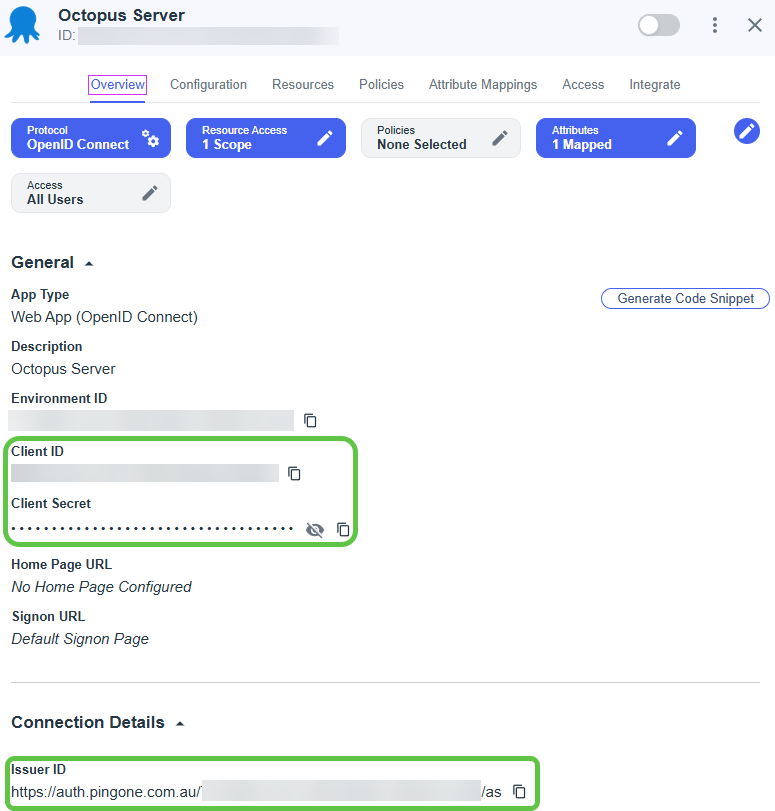Copy the Issuer ID URL

tap(519, 790)
